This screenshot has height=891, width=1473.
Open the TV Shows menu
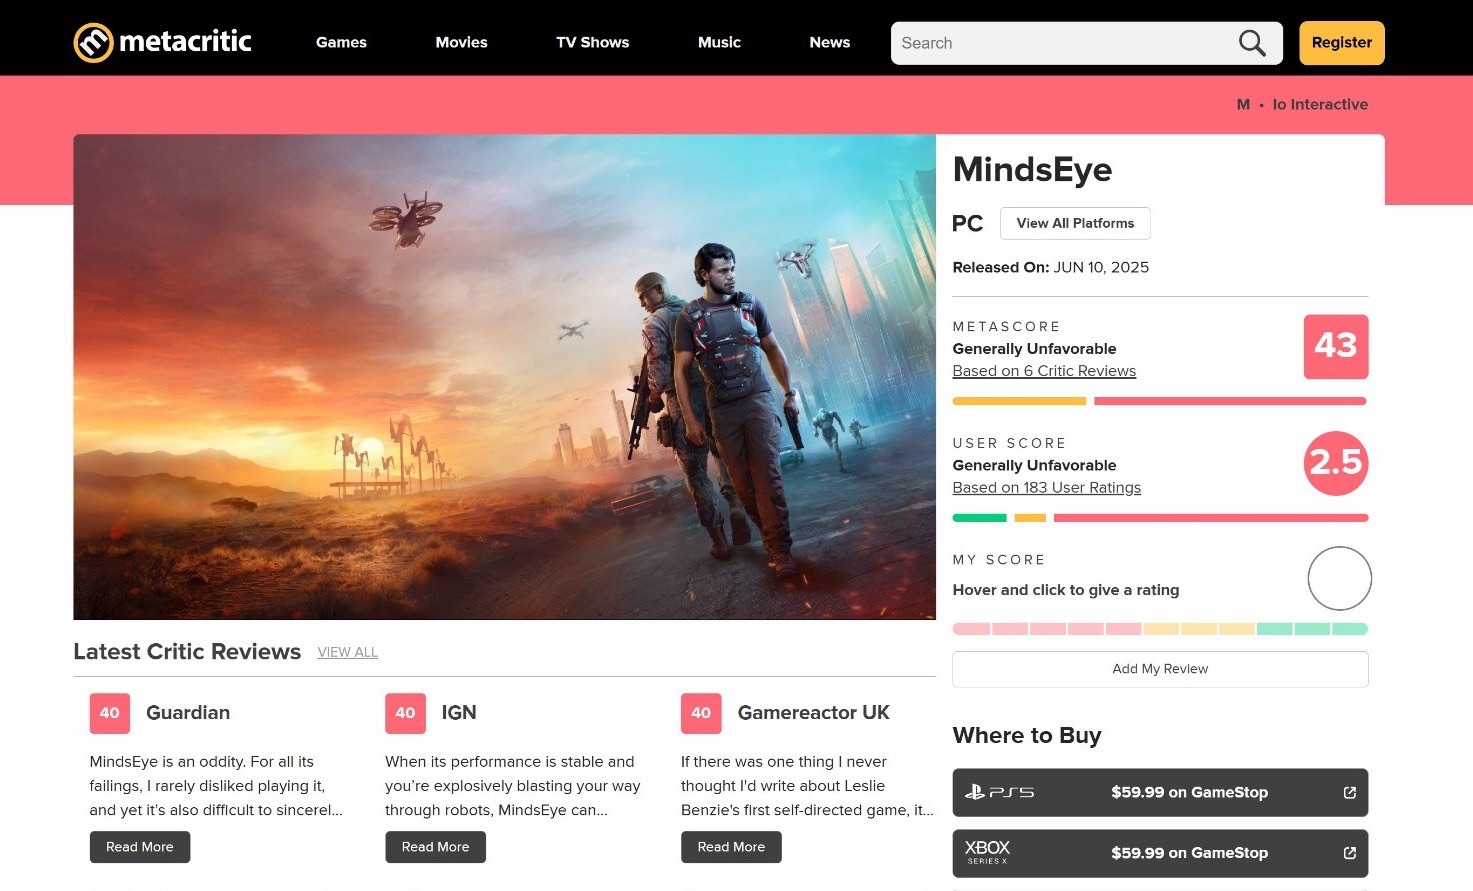click(593, 42)
